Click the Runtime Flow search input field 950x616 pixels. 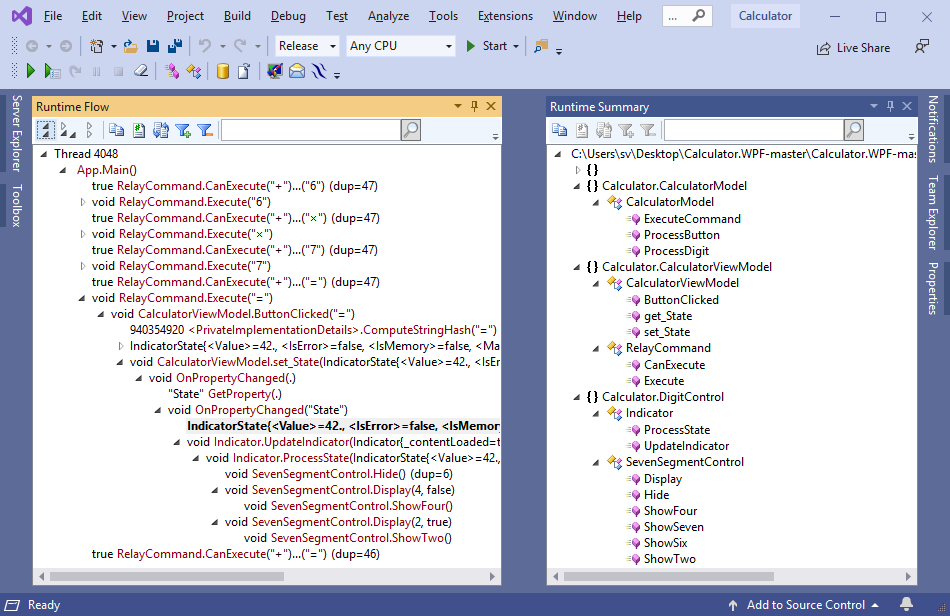click(x=310, y=130)
